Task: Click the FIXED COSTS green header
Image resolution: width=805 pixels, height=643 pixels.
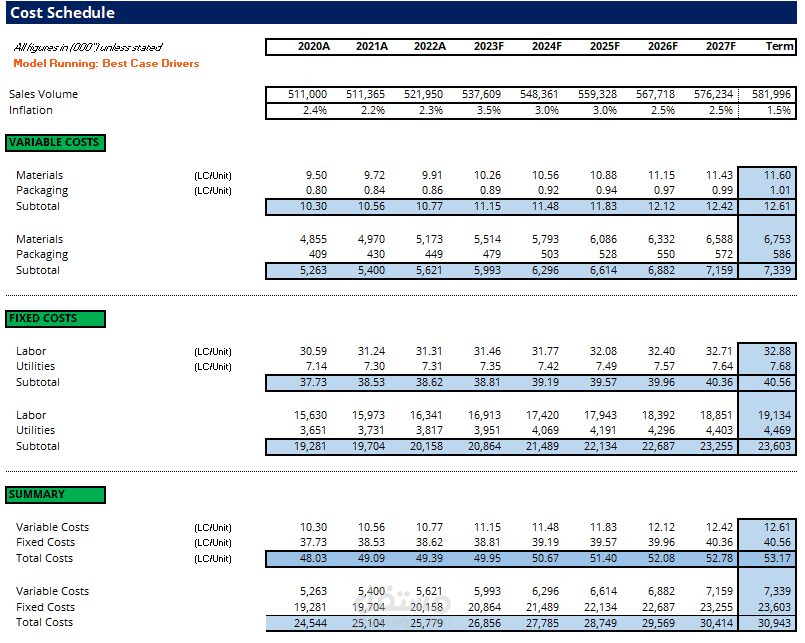Action: [55, 319]
